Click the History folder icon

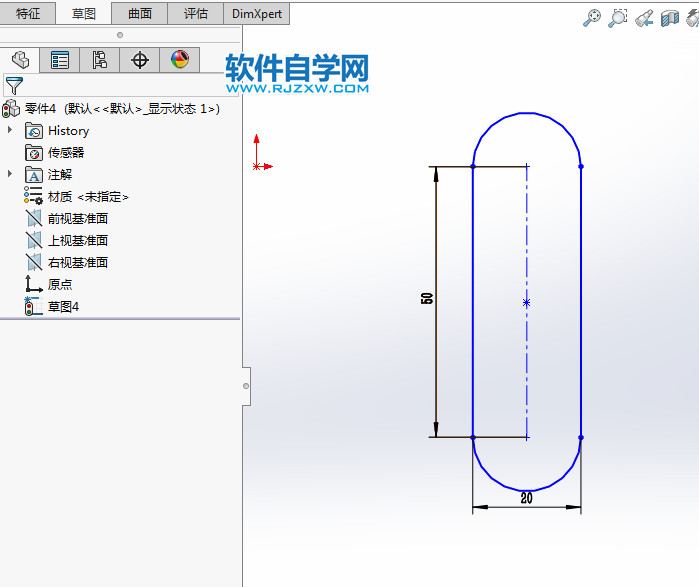pos(34,131)
